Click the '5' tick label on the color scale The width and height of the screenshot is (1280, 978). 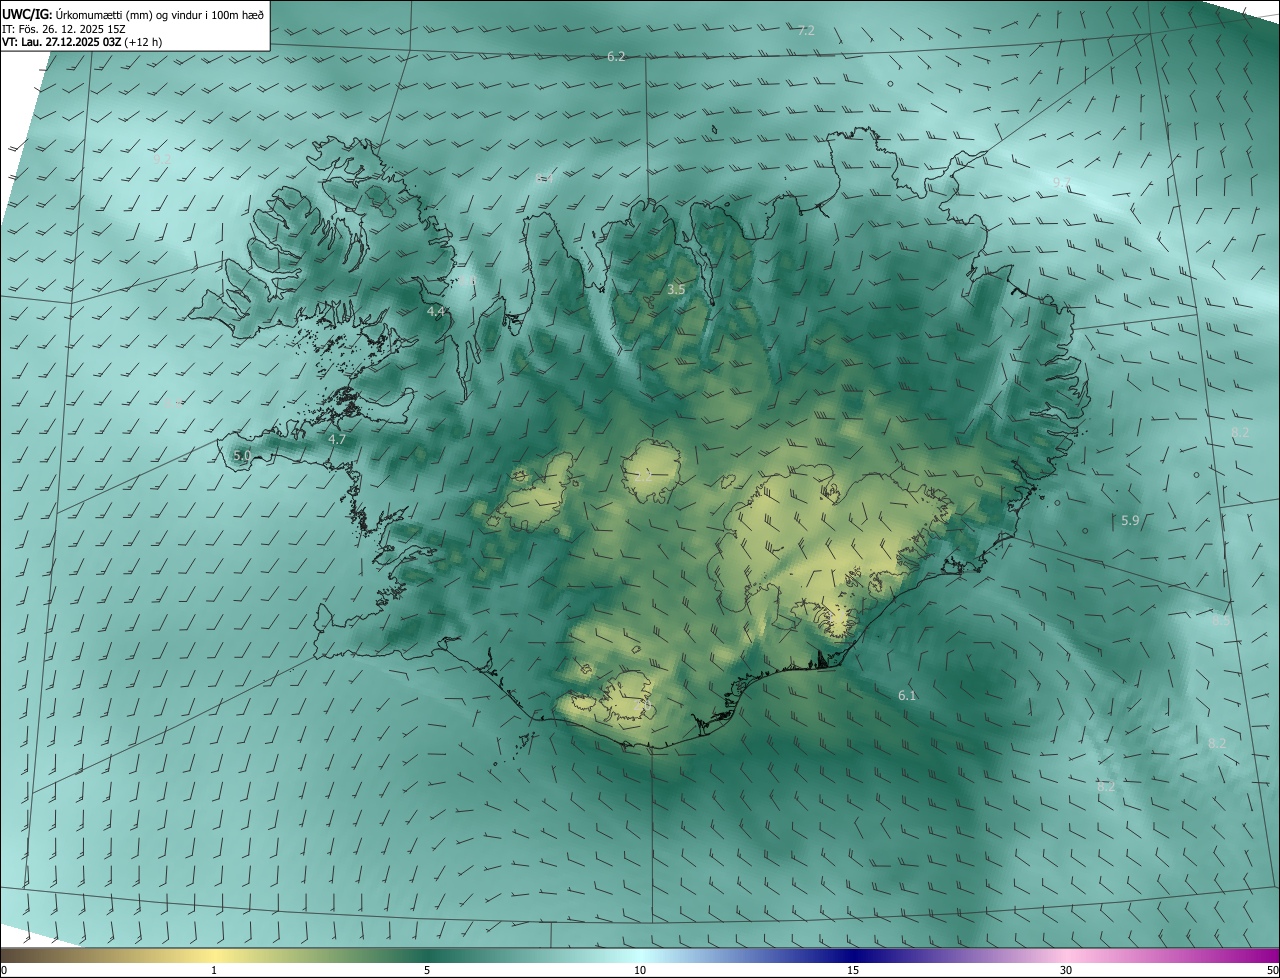click(x=427, y=970)
